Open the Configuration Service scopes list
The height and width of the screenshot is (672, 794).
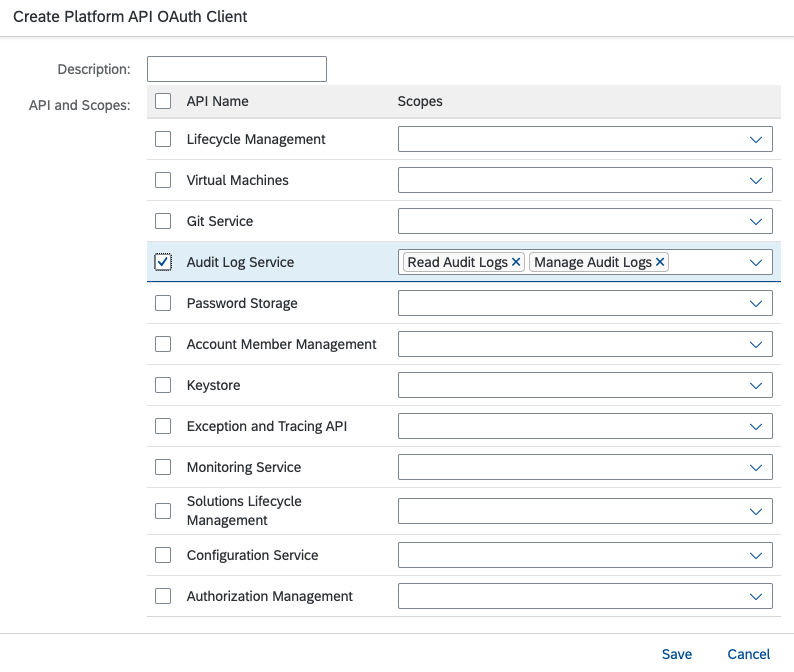click(x=757, y=555)
